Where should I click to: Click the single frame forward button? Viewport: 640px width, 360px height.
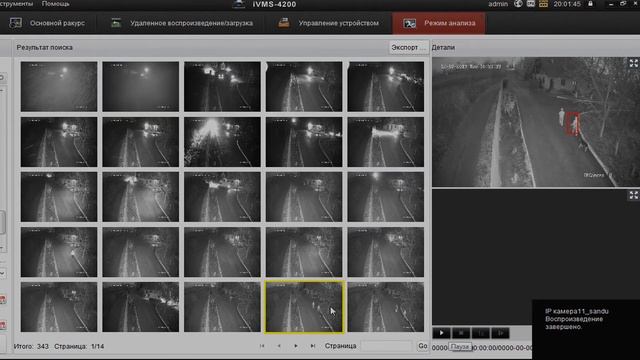click(x=500, y=333)
